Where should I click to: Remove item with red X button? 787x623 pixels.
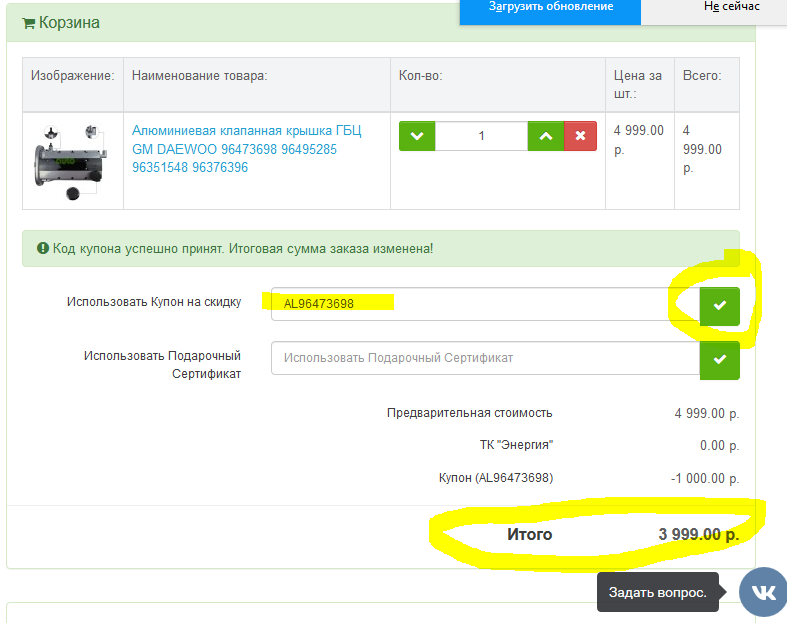point(580,136)
